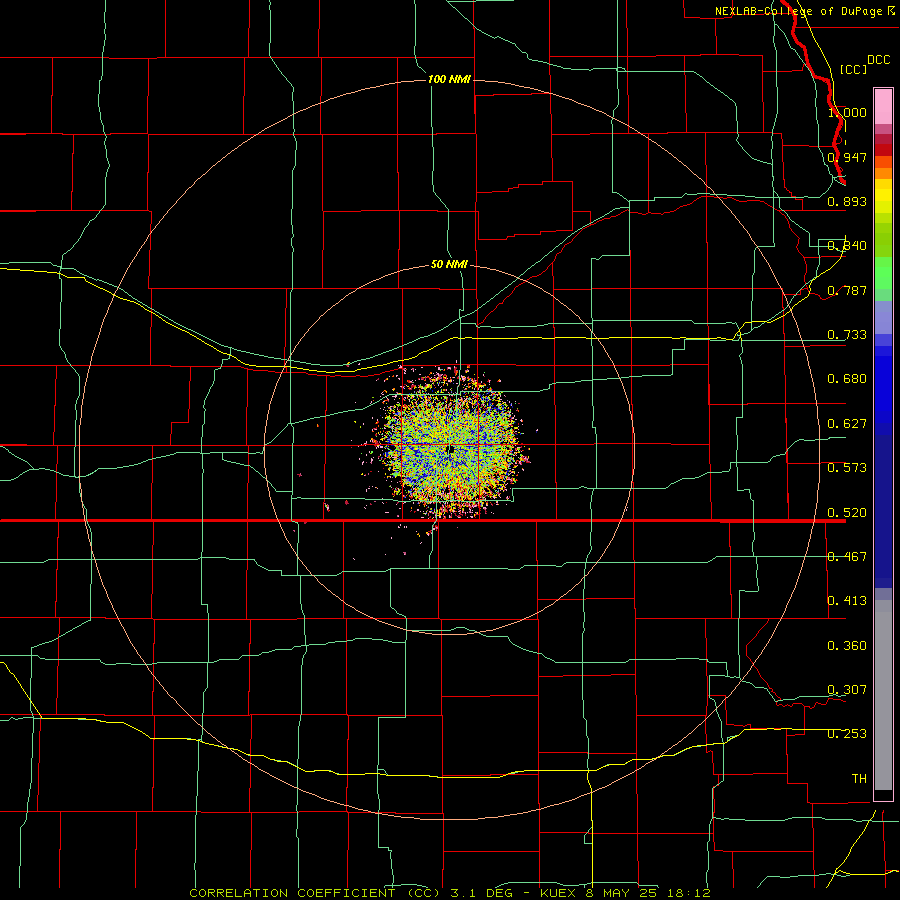Click the 0.627 legend value
Screen dimensions: 900x900
[847, 424]
